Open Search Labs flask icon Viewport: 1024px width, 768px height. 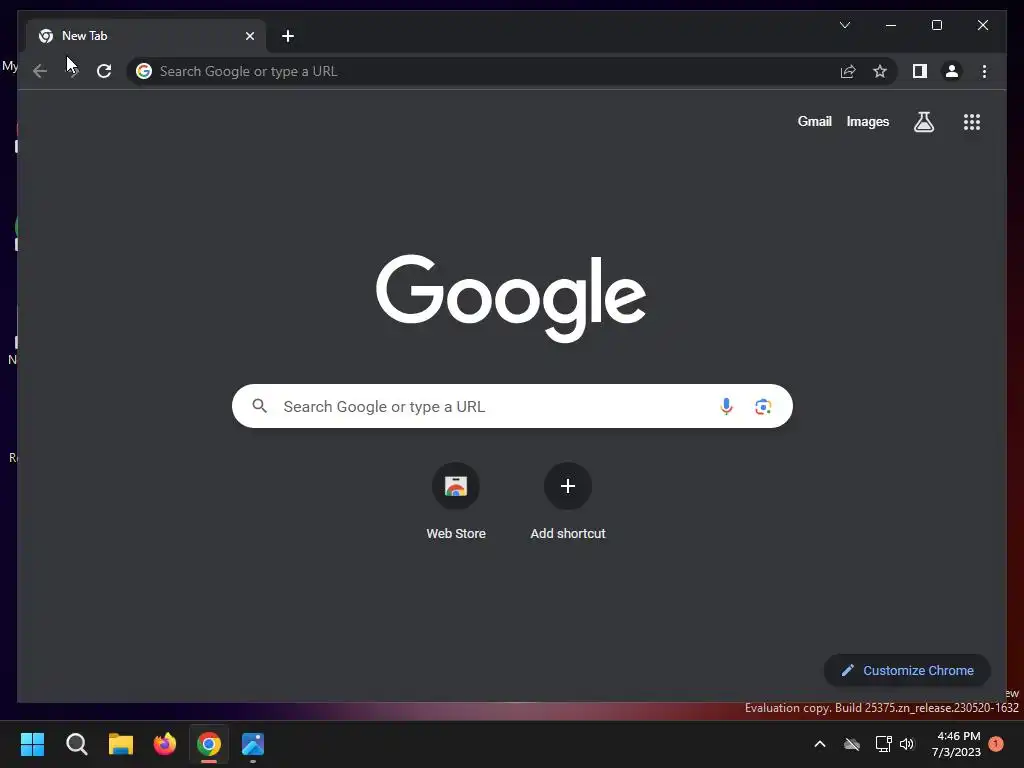tap(923, 121)
